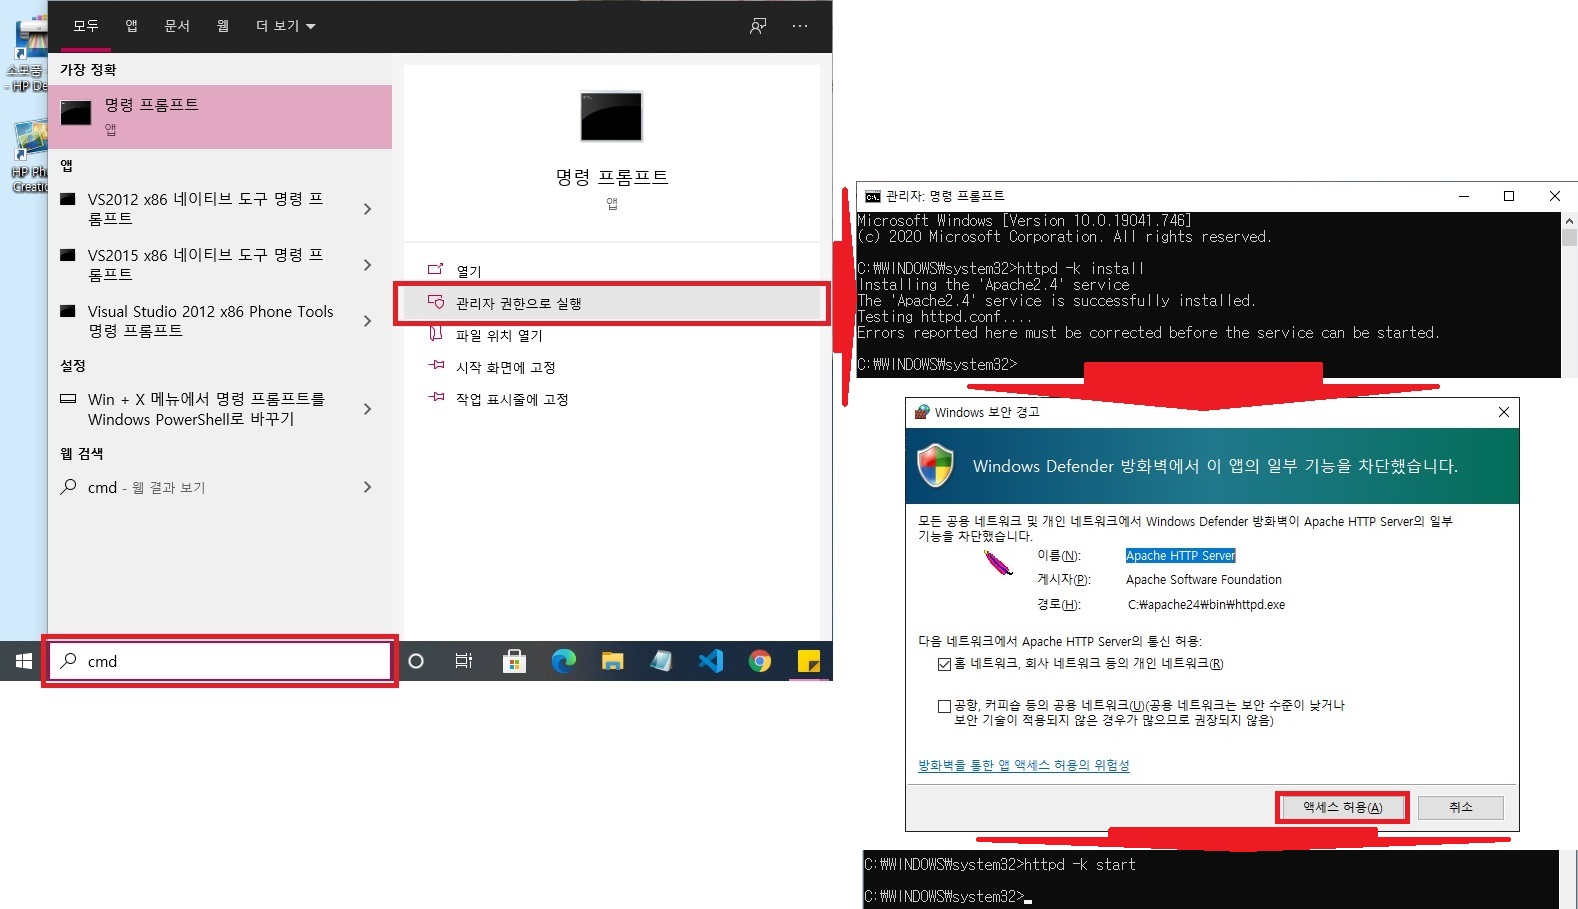This screenshot has width=1578, height=909.
Task: Click the search magnifier icon in search box
Action: click(69, 660)
